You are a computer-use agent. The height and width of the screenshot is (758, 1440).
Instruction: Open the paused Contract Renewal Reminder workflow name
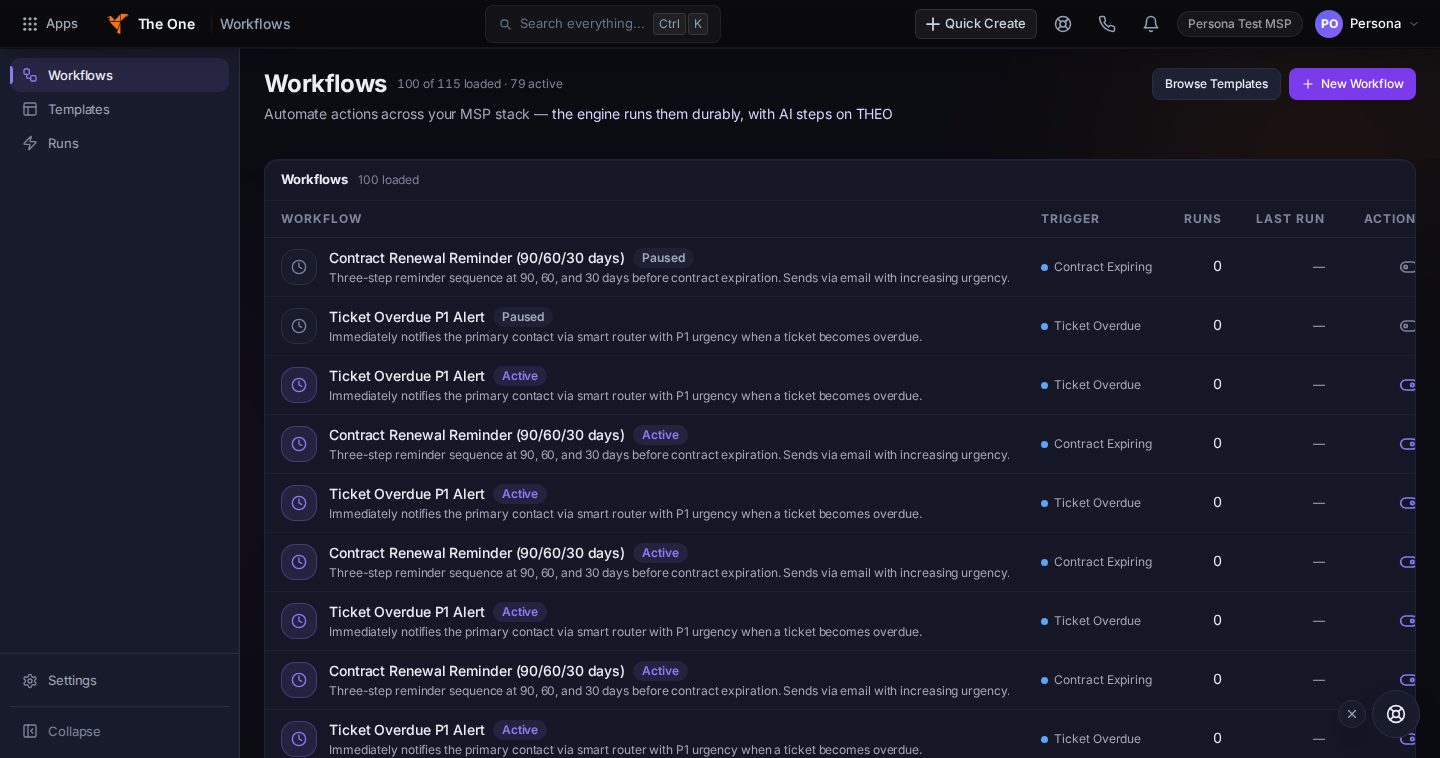pos(477,258)
